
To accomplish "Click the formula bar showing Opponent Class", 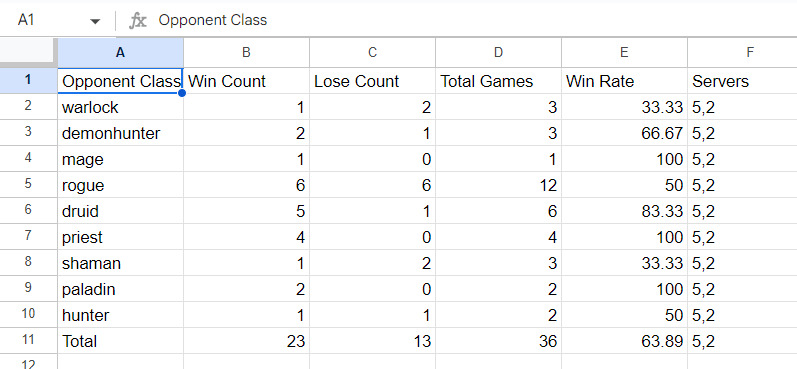I will point(475,20).
